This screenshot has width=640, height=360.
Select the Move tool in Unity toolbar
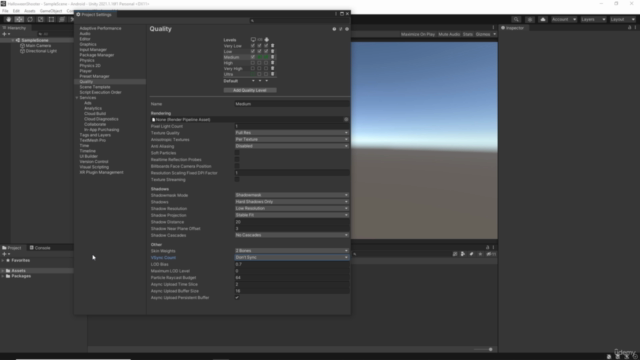point(19,19)
